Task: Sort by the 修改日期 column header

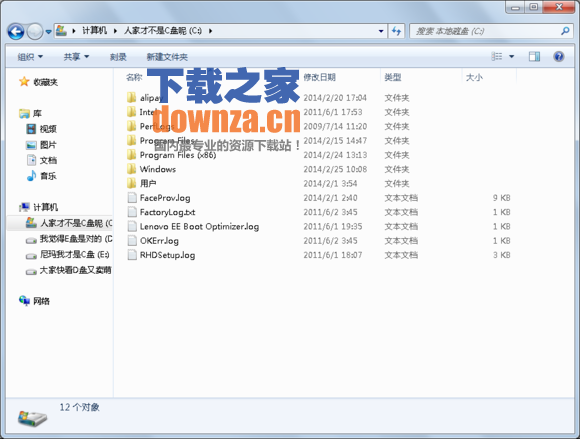Action: [320, 77]
